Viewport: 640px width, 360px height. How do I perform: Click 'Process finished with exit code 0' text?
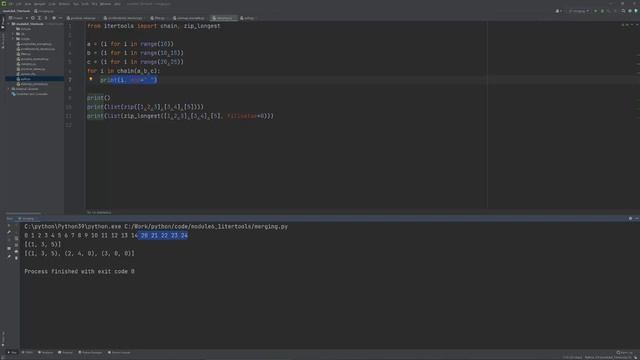click(79, 271)
